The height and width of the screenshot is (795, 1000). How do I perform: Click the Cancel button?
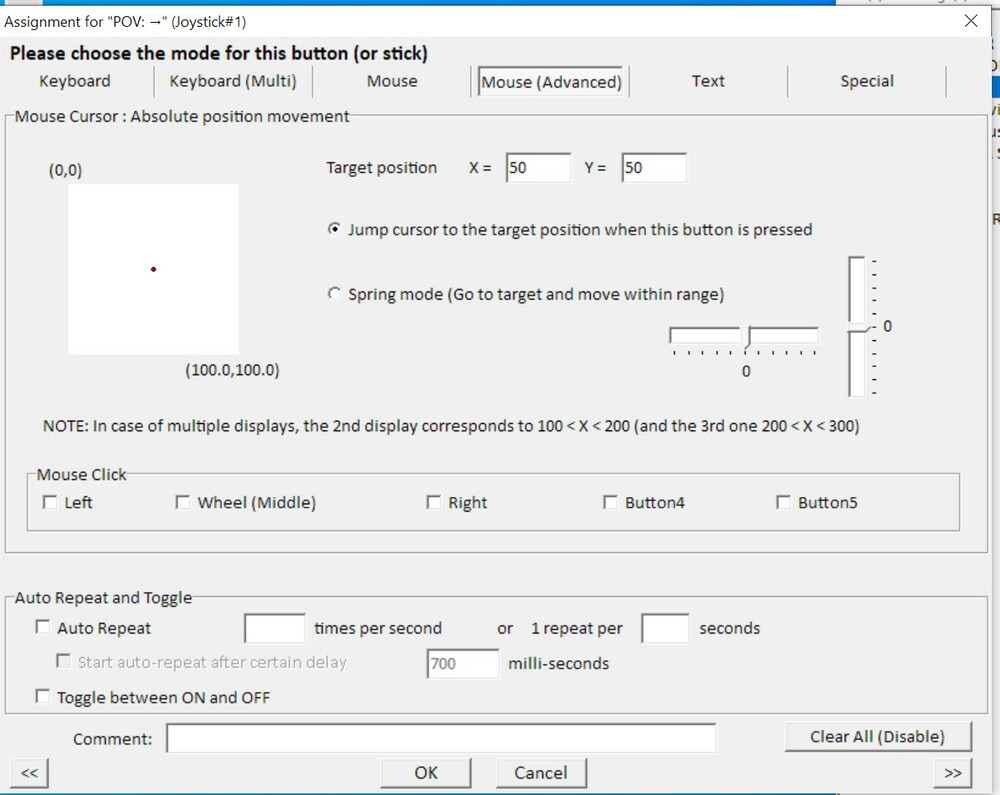(541, 773)
